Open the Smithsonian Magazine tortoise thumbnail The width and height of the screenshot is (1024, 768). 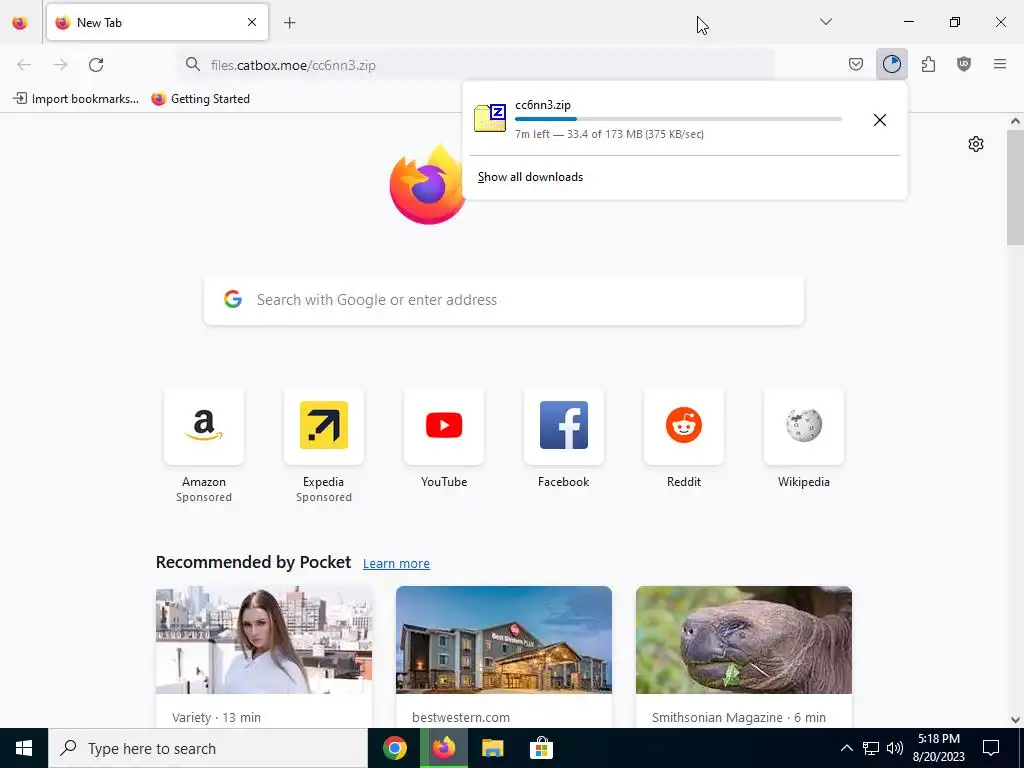(x=744, y=640)
